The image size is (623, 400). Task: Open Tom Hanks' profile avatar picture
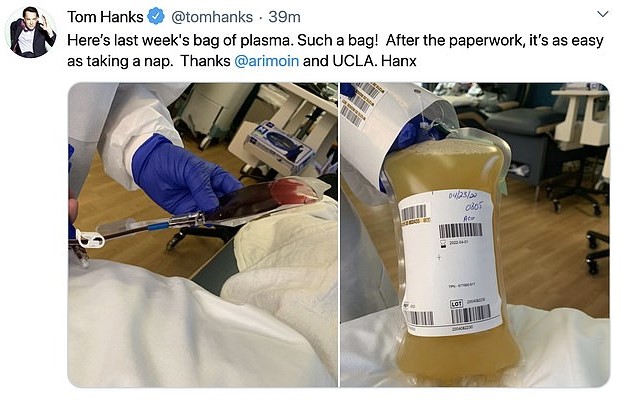(x=30, y=33)
